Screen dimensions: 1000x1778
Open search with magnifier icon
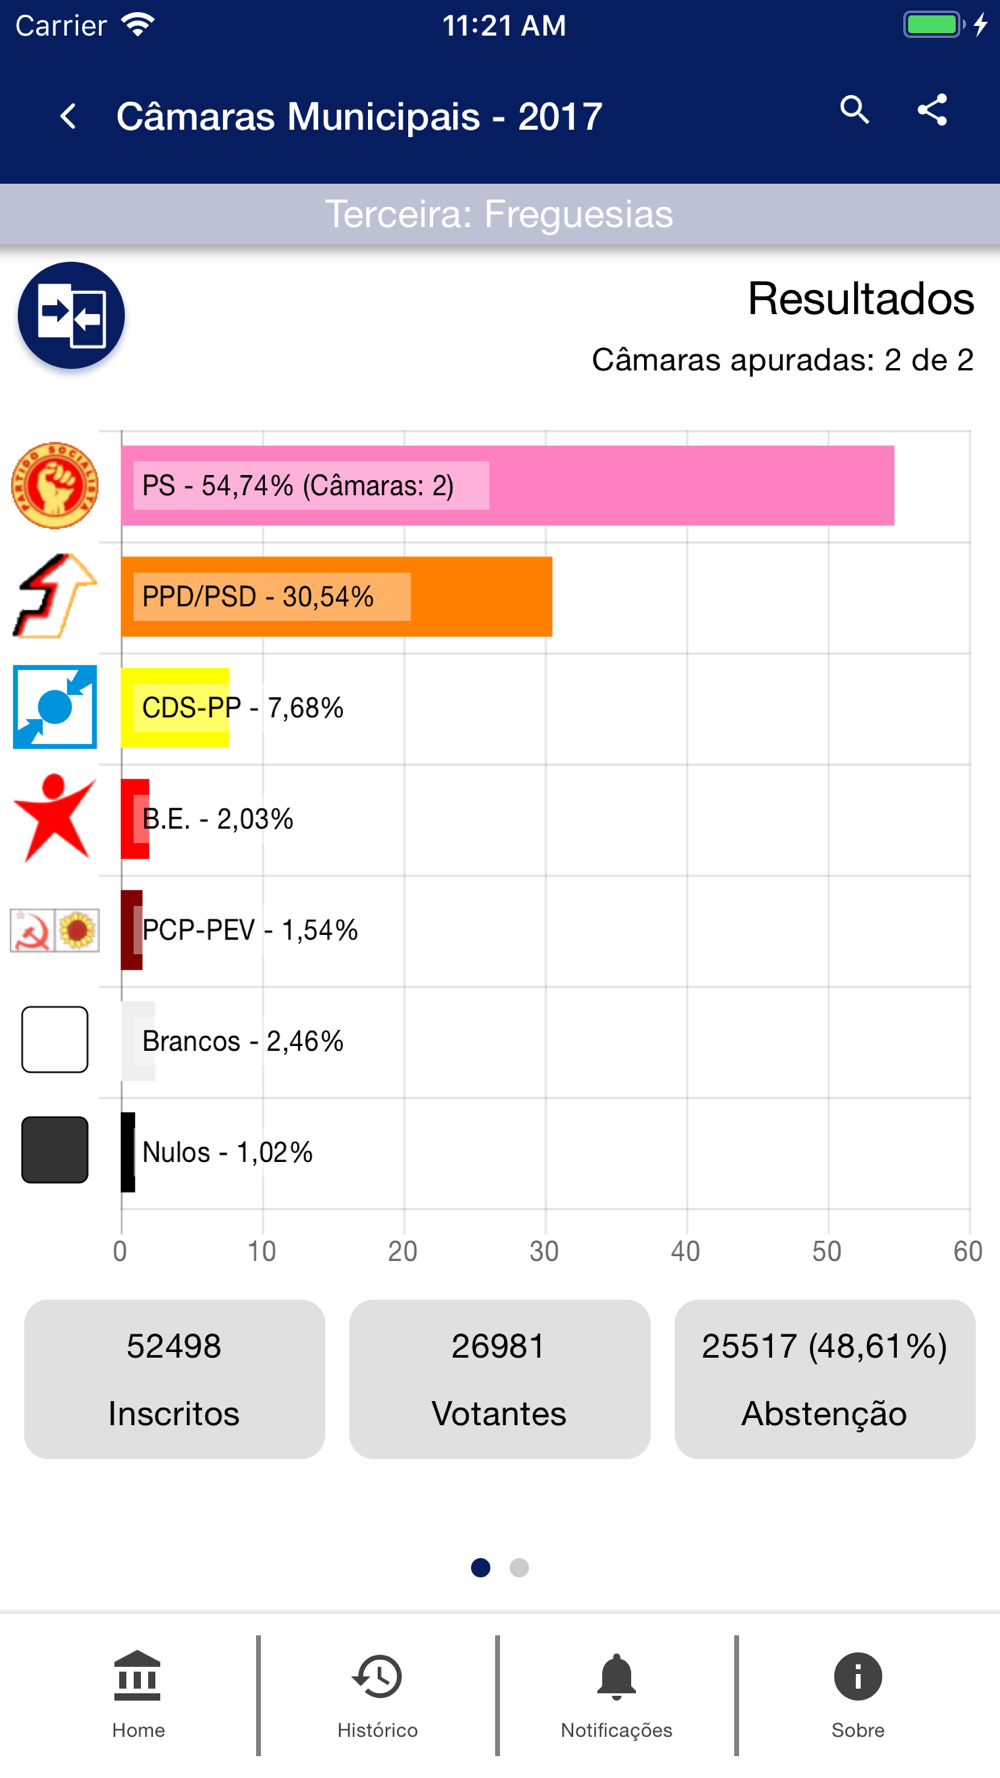(x=855, y=110)
